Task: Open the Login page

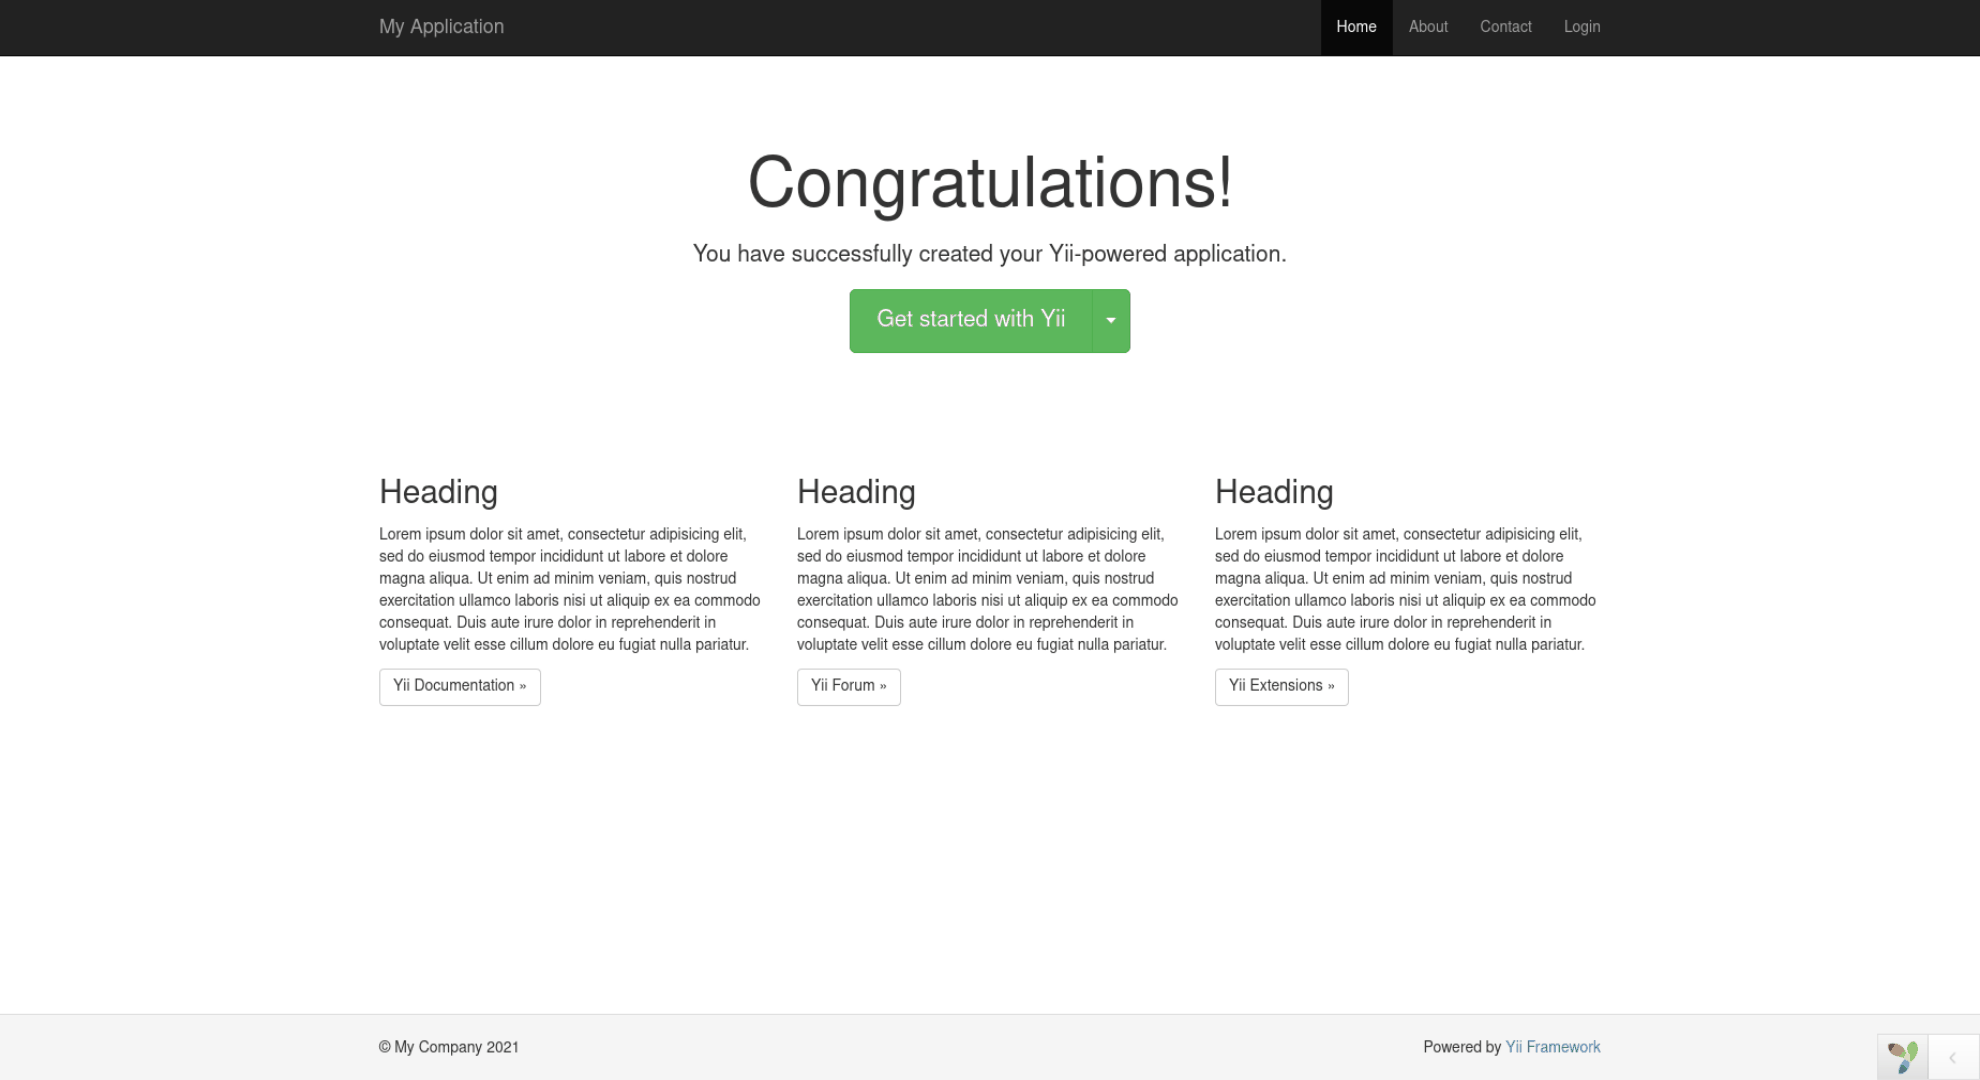Action: tap(1581, 27)
